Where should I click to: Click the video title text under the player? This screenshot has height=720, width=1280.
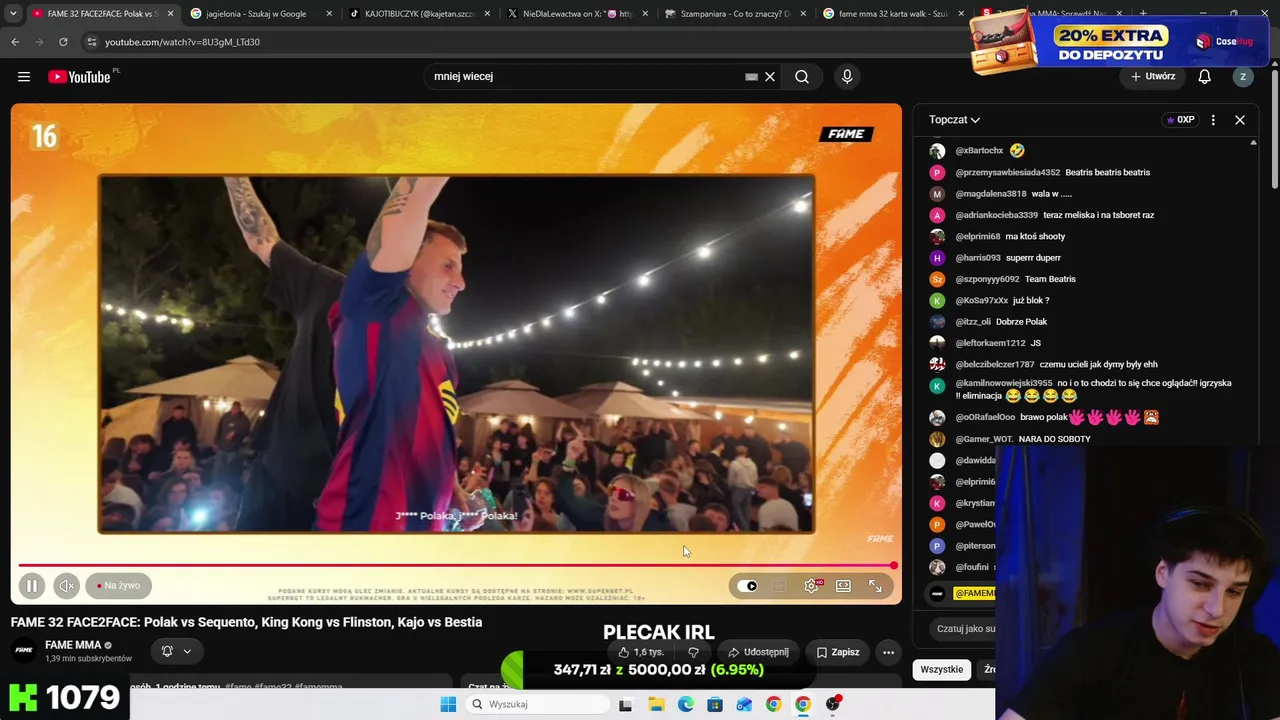pyautogui.click(x=246, y=622)
